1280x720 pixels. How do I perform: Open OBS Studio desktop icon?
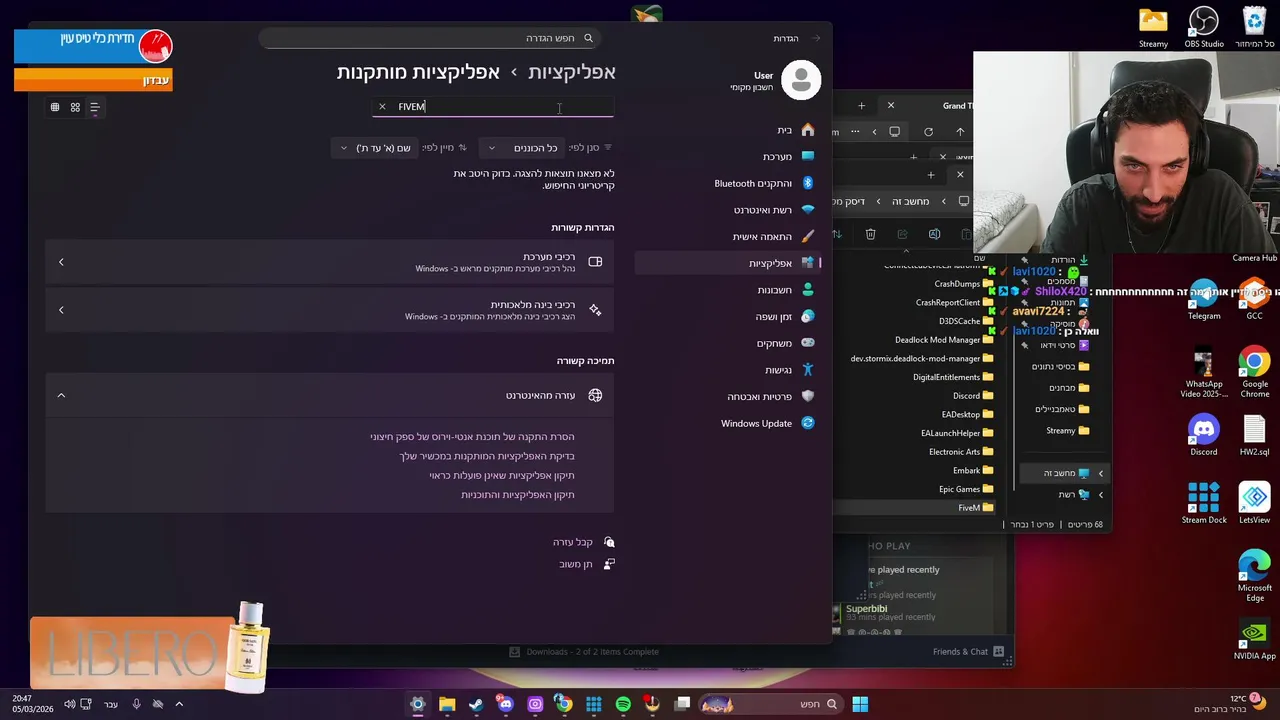point(1204,28)
